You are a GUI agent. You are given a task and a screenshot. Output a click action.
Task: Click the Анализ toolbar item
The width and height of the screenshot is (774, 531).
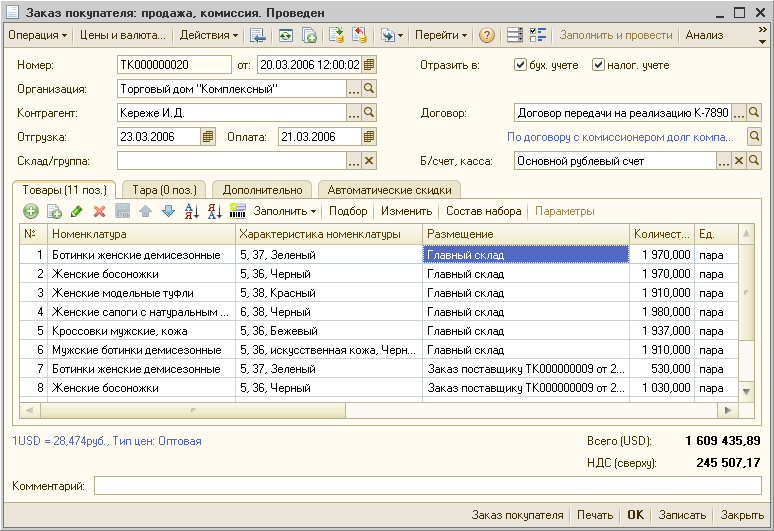[x=704, y=35]
